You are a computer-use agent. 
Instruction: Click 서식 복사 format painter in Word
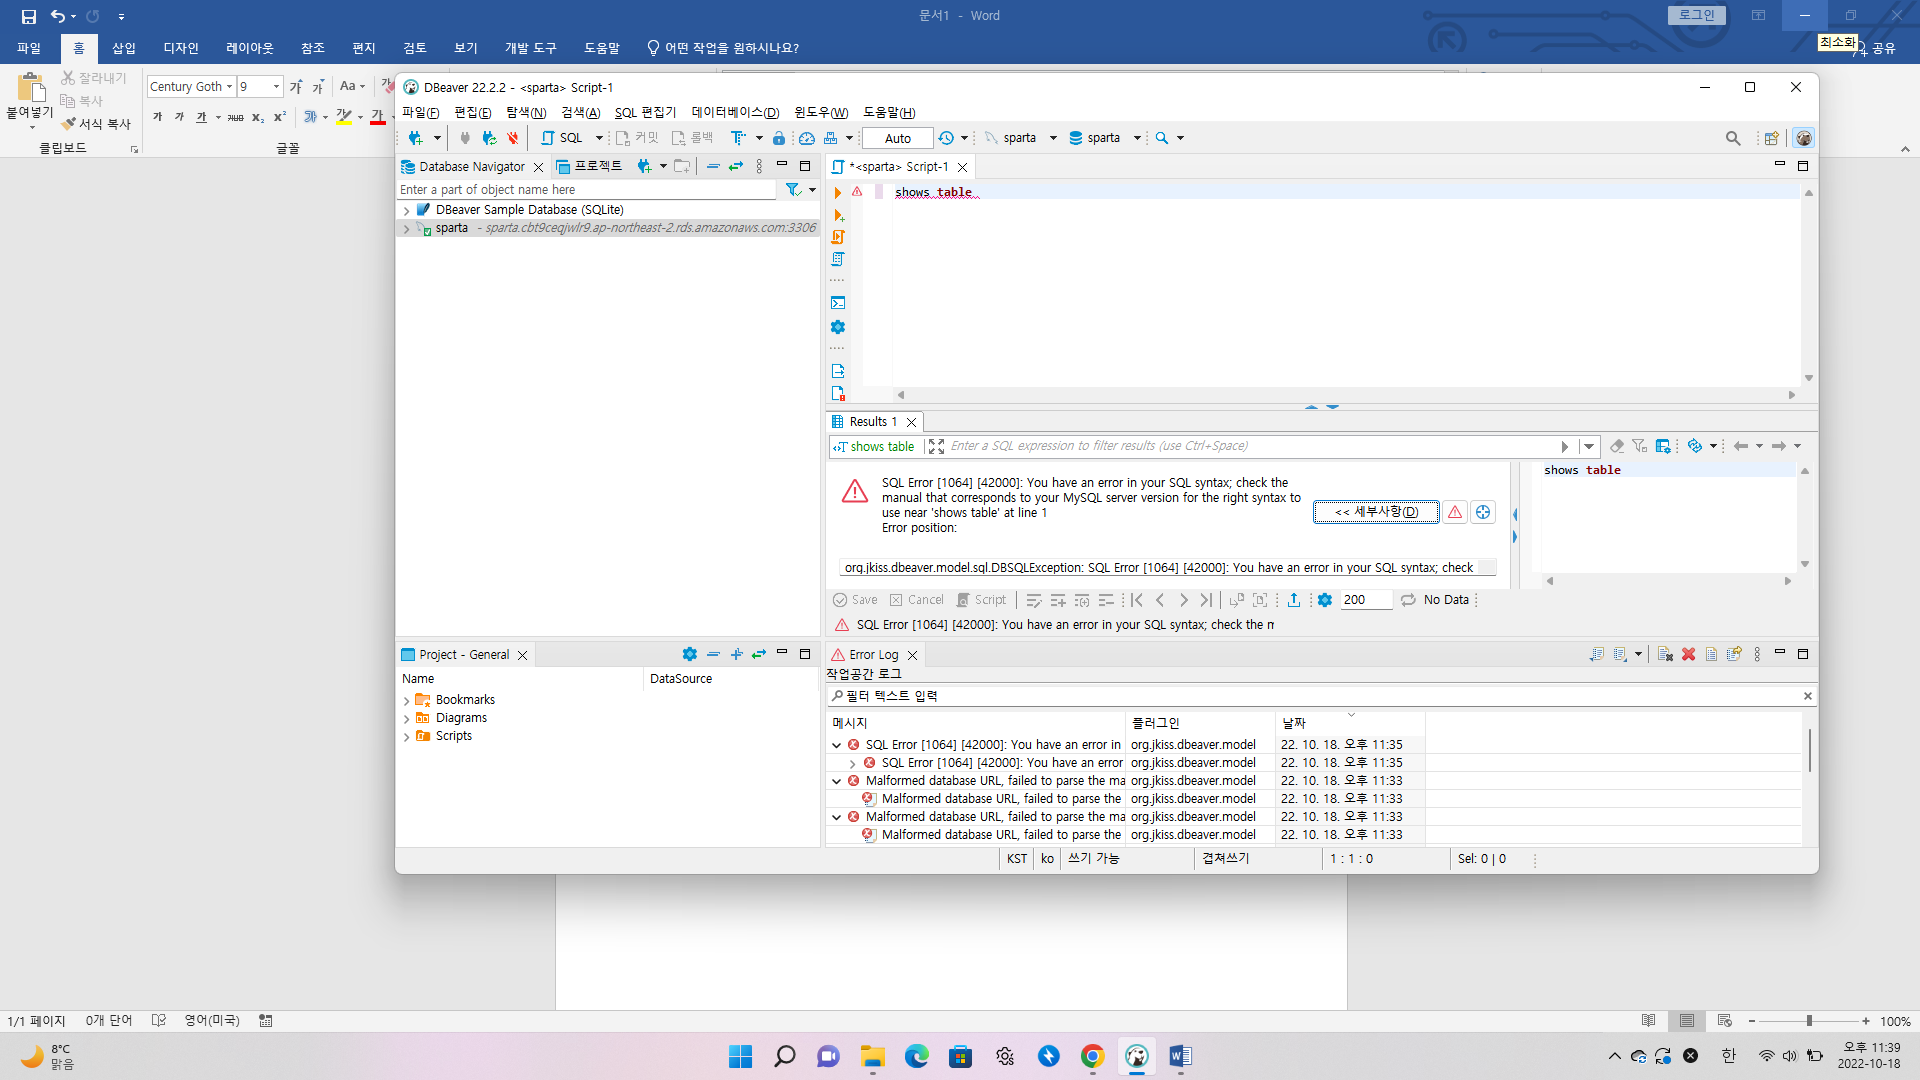(96, 124)
